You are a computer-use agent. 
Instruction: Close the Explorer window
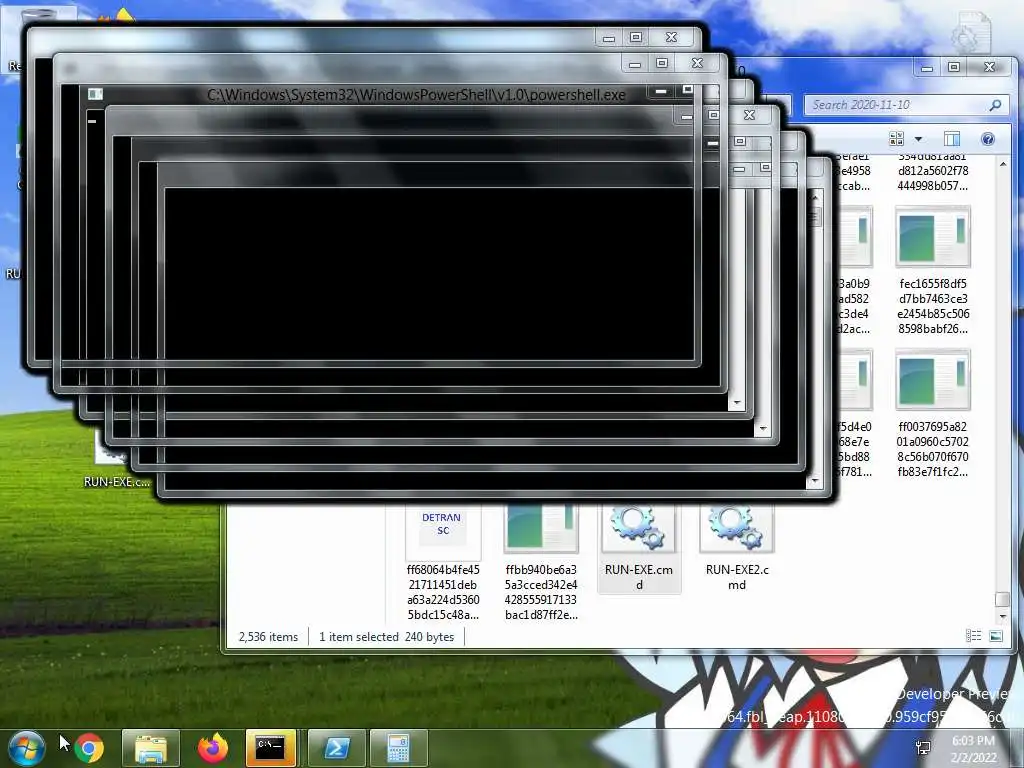point(990,67)
